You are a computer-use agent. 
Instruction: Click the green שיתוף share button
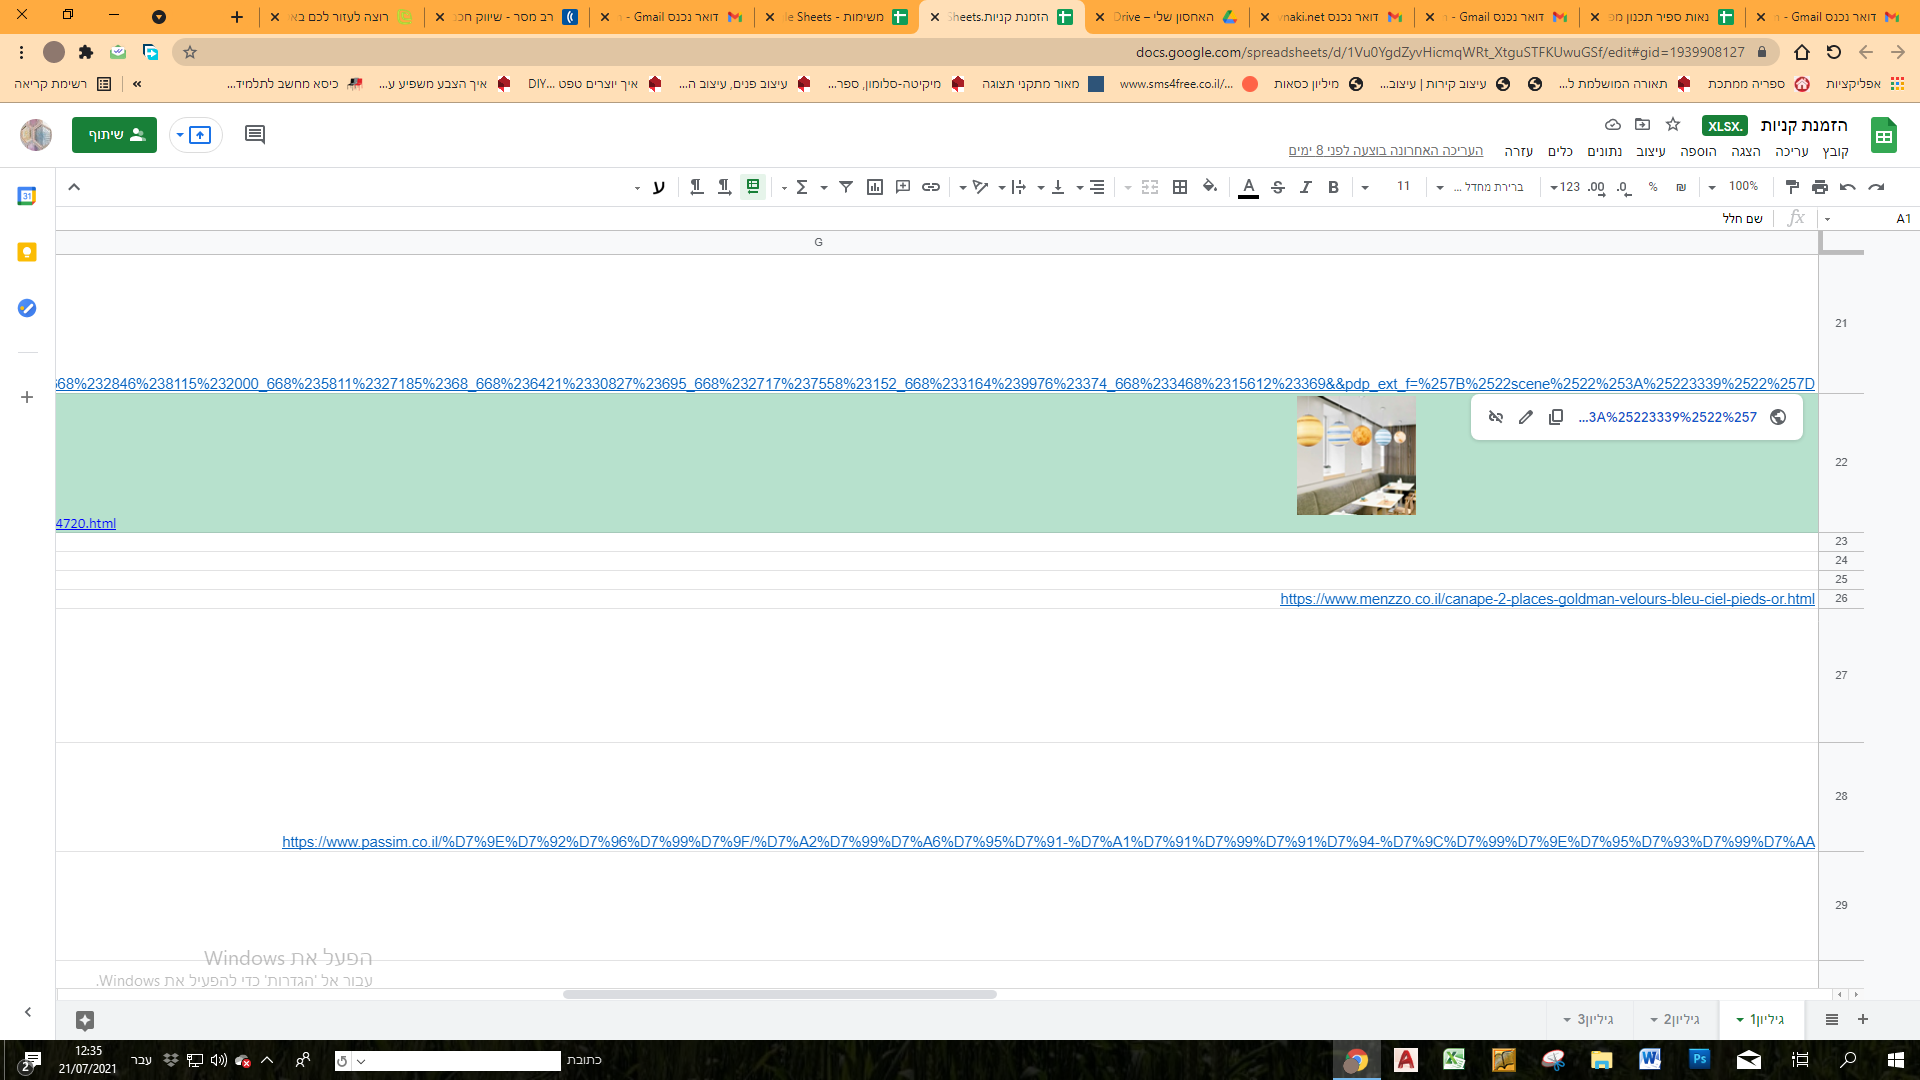point(114,134)
